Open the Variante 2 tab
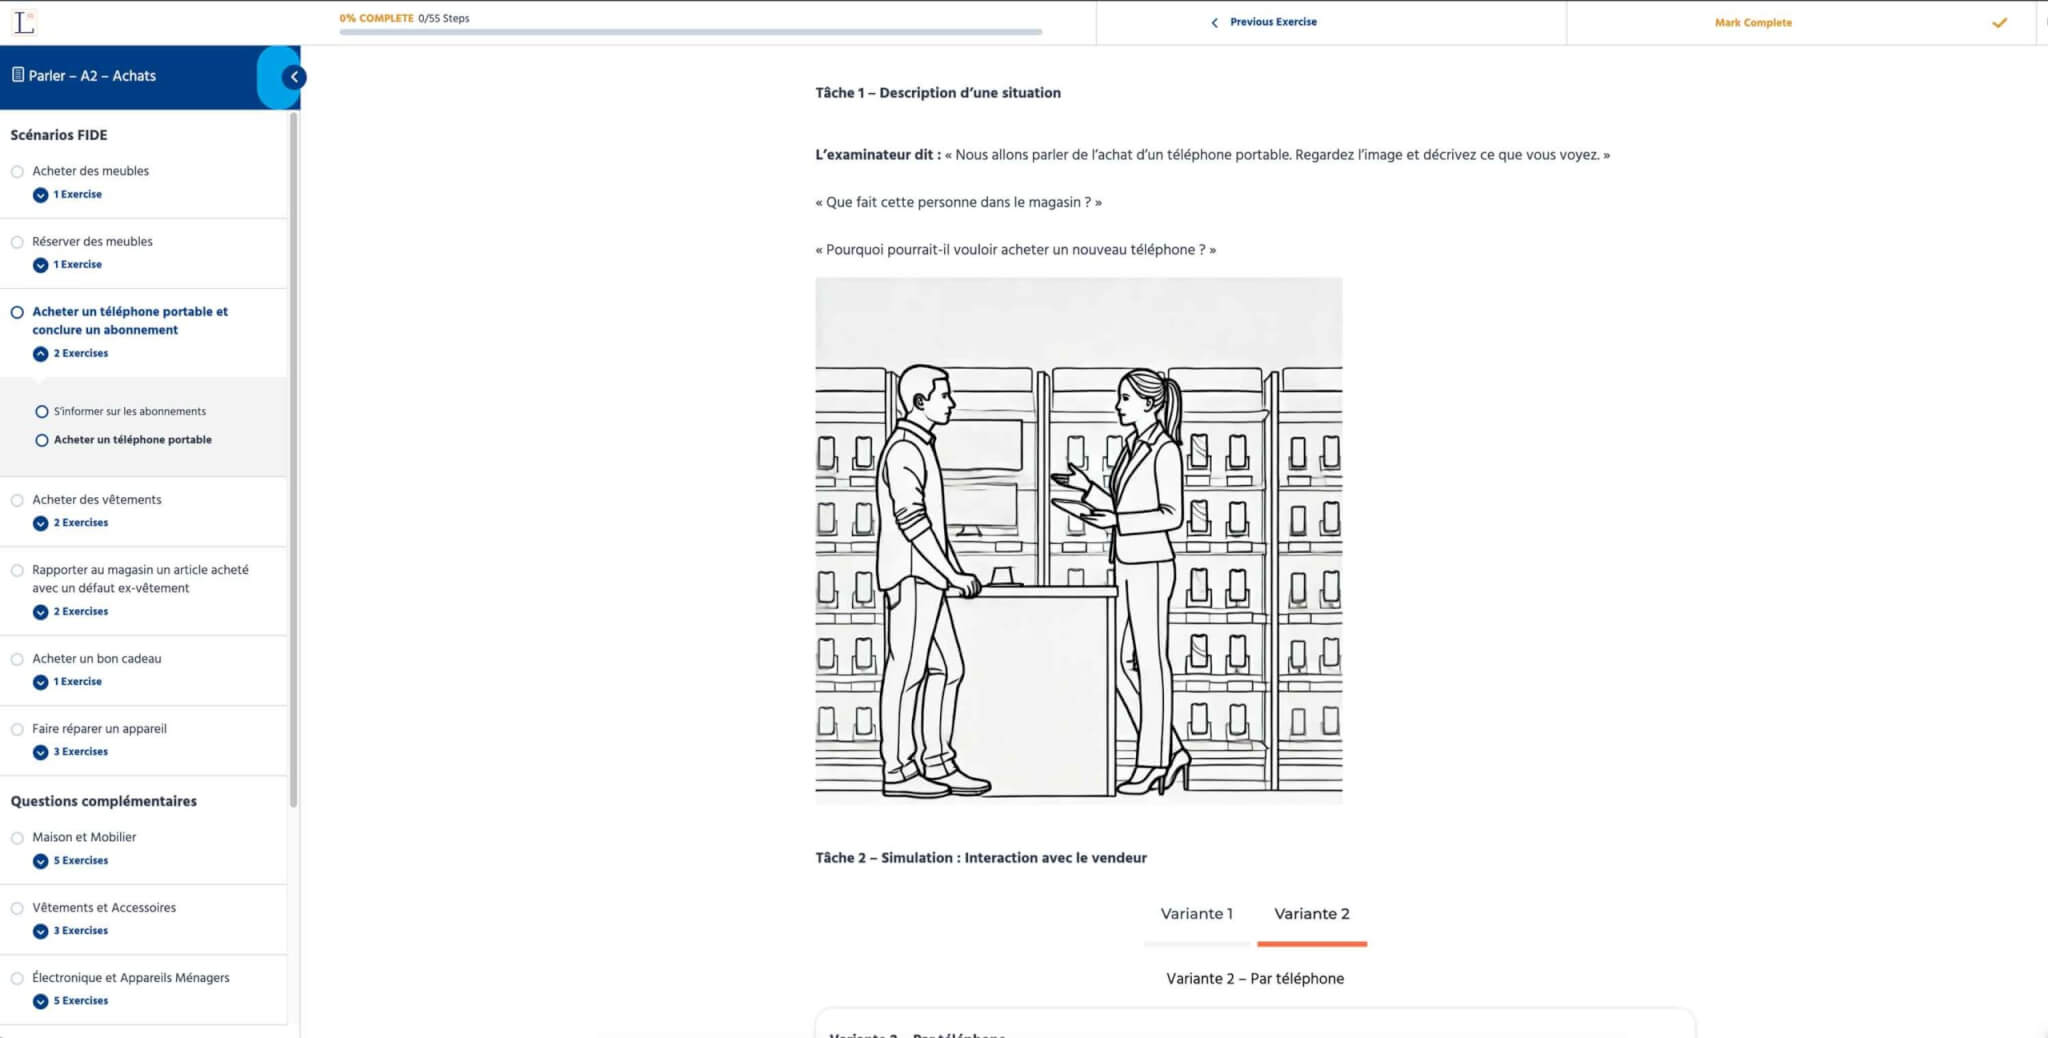 [x=1312, y=913]
